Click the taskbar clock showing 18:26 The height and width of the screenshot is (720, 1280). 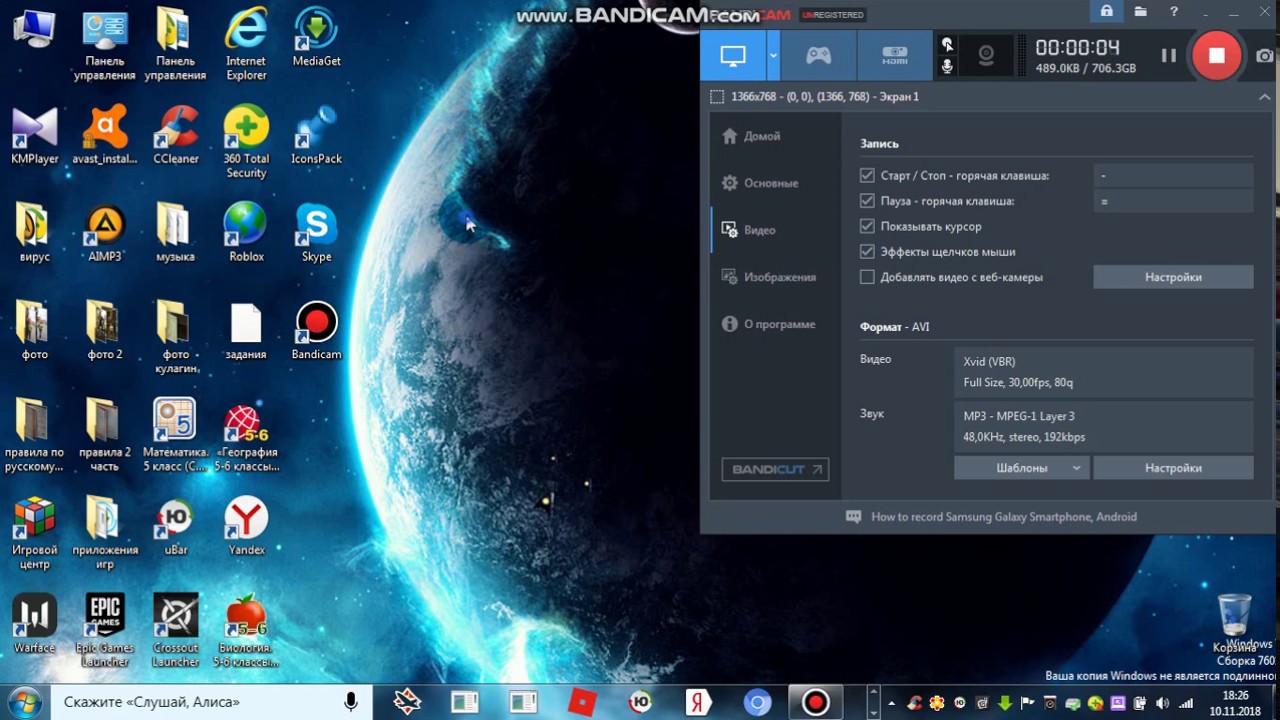1235,702
